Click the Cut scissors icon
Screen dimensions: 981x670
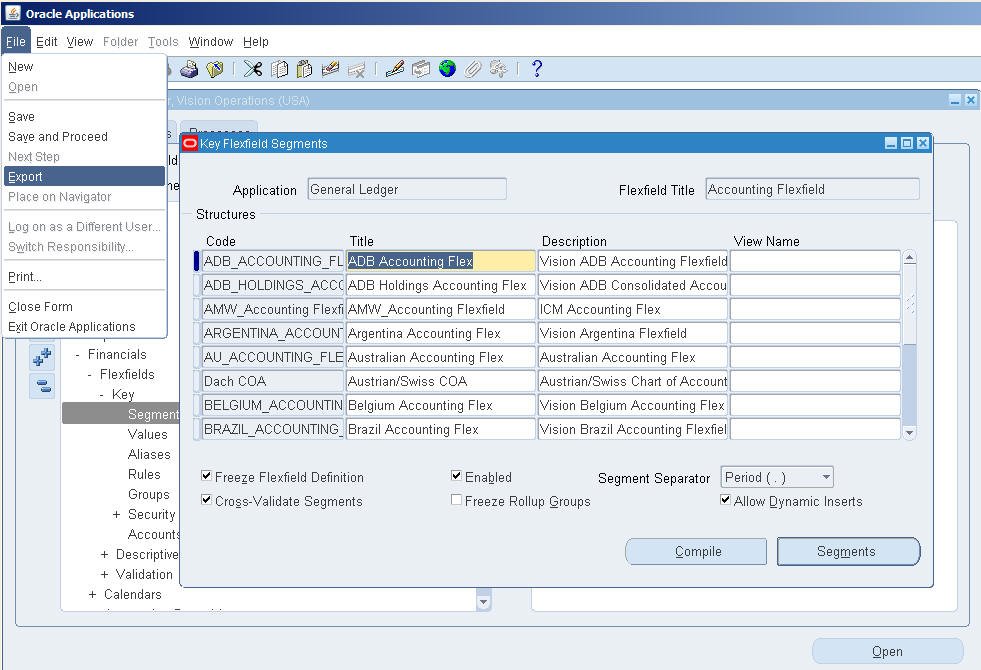253,69
